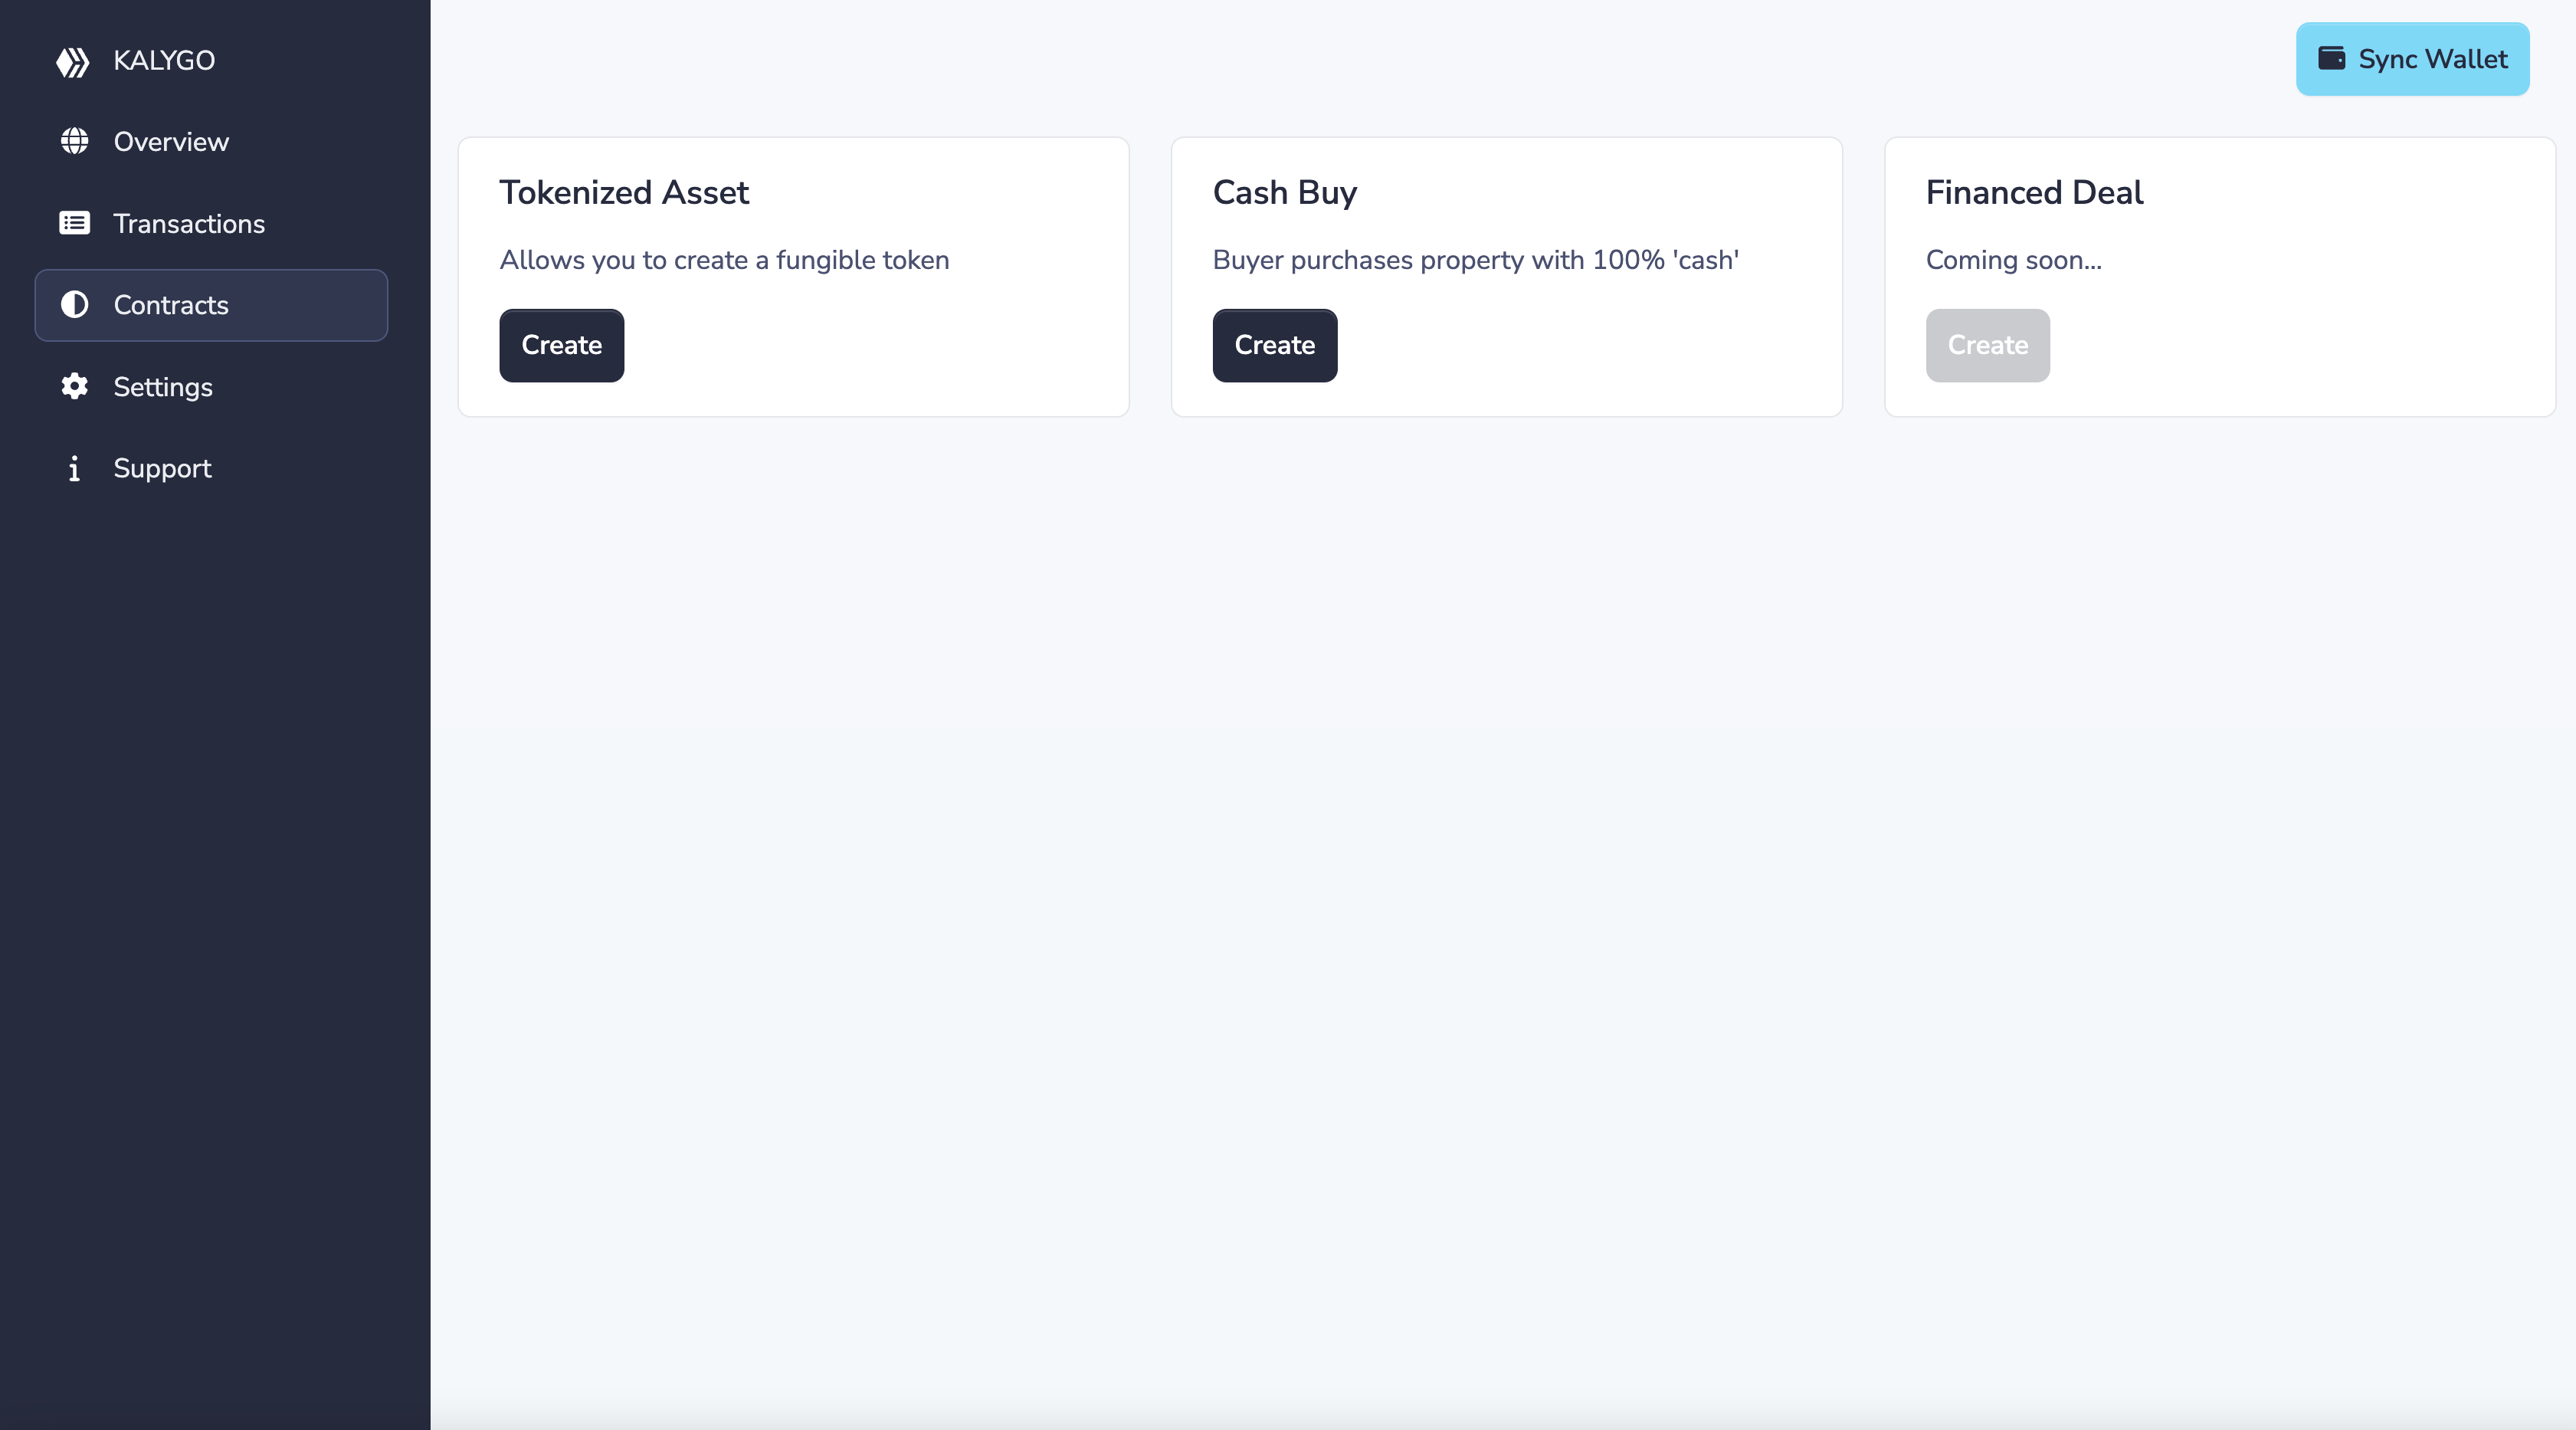This screenshot has height=1430, width=2576.
Task: Sync your wallet
Action: tap(2412, 59)
